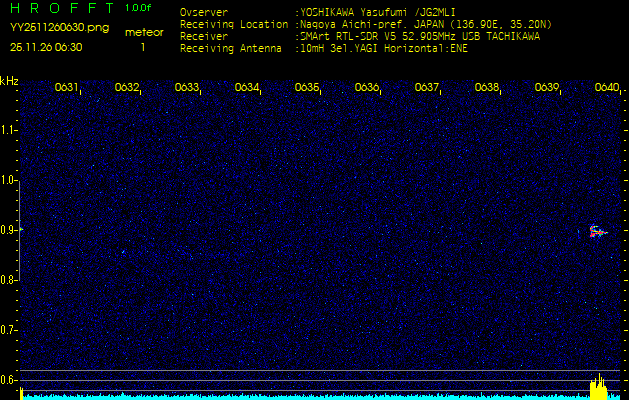Pick the 0633 time tick
629x400 pixels.
pyautogui.click(x=187, y=88)
